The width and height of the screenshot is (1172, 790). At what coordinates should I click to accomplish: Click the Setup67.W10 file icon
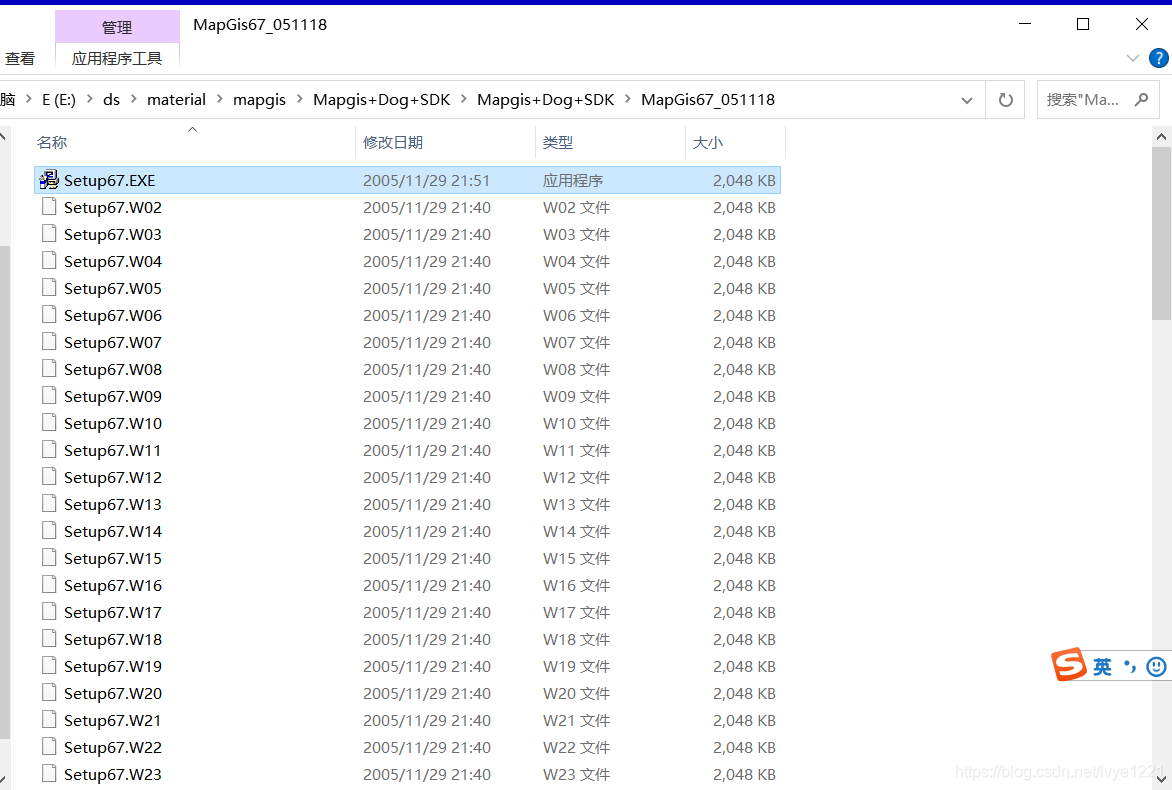(49, 422)
